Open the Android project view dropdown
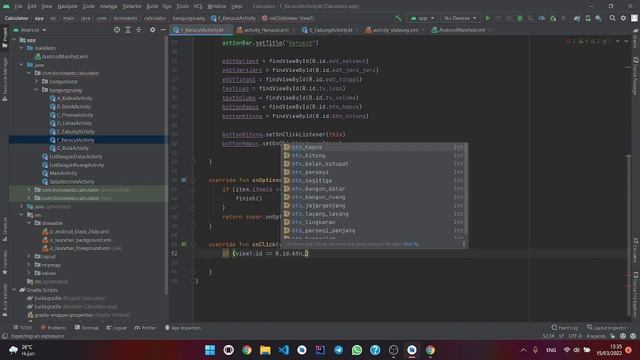This screenshot has width=640, height=360. point(30,30)
